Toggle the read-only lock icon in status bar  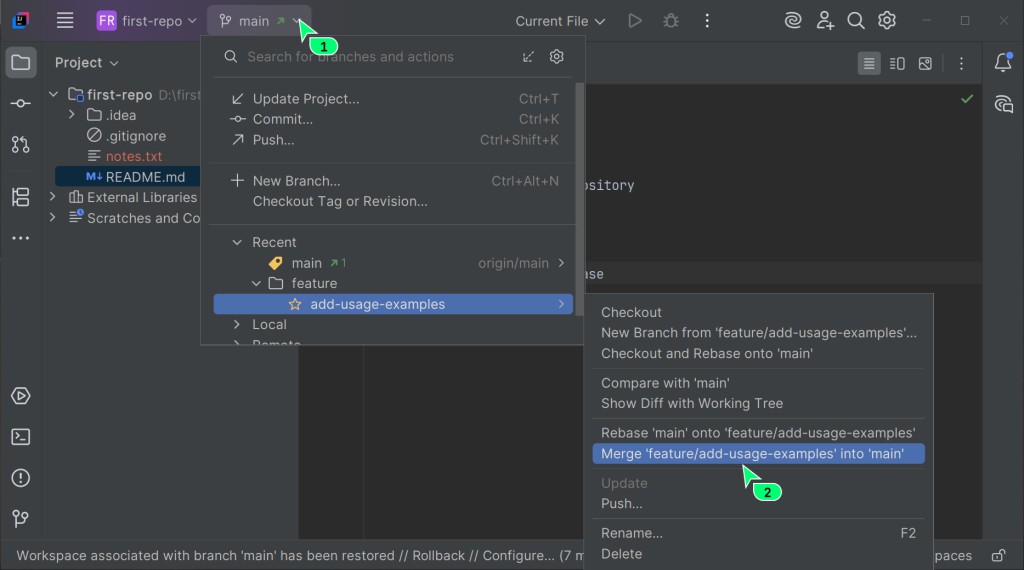click(x=999, y=556)
